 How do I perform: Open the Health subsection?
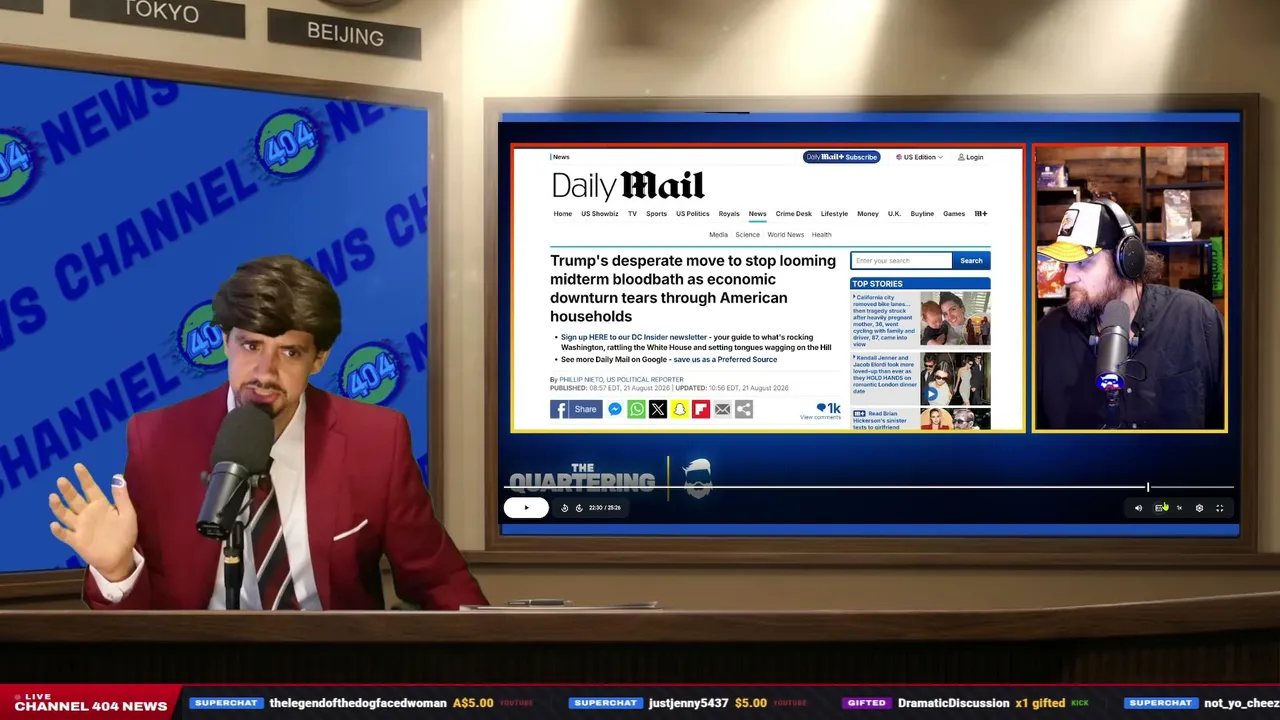pos(821,235)
